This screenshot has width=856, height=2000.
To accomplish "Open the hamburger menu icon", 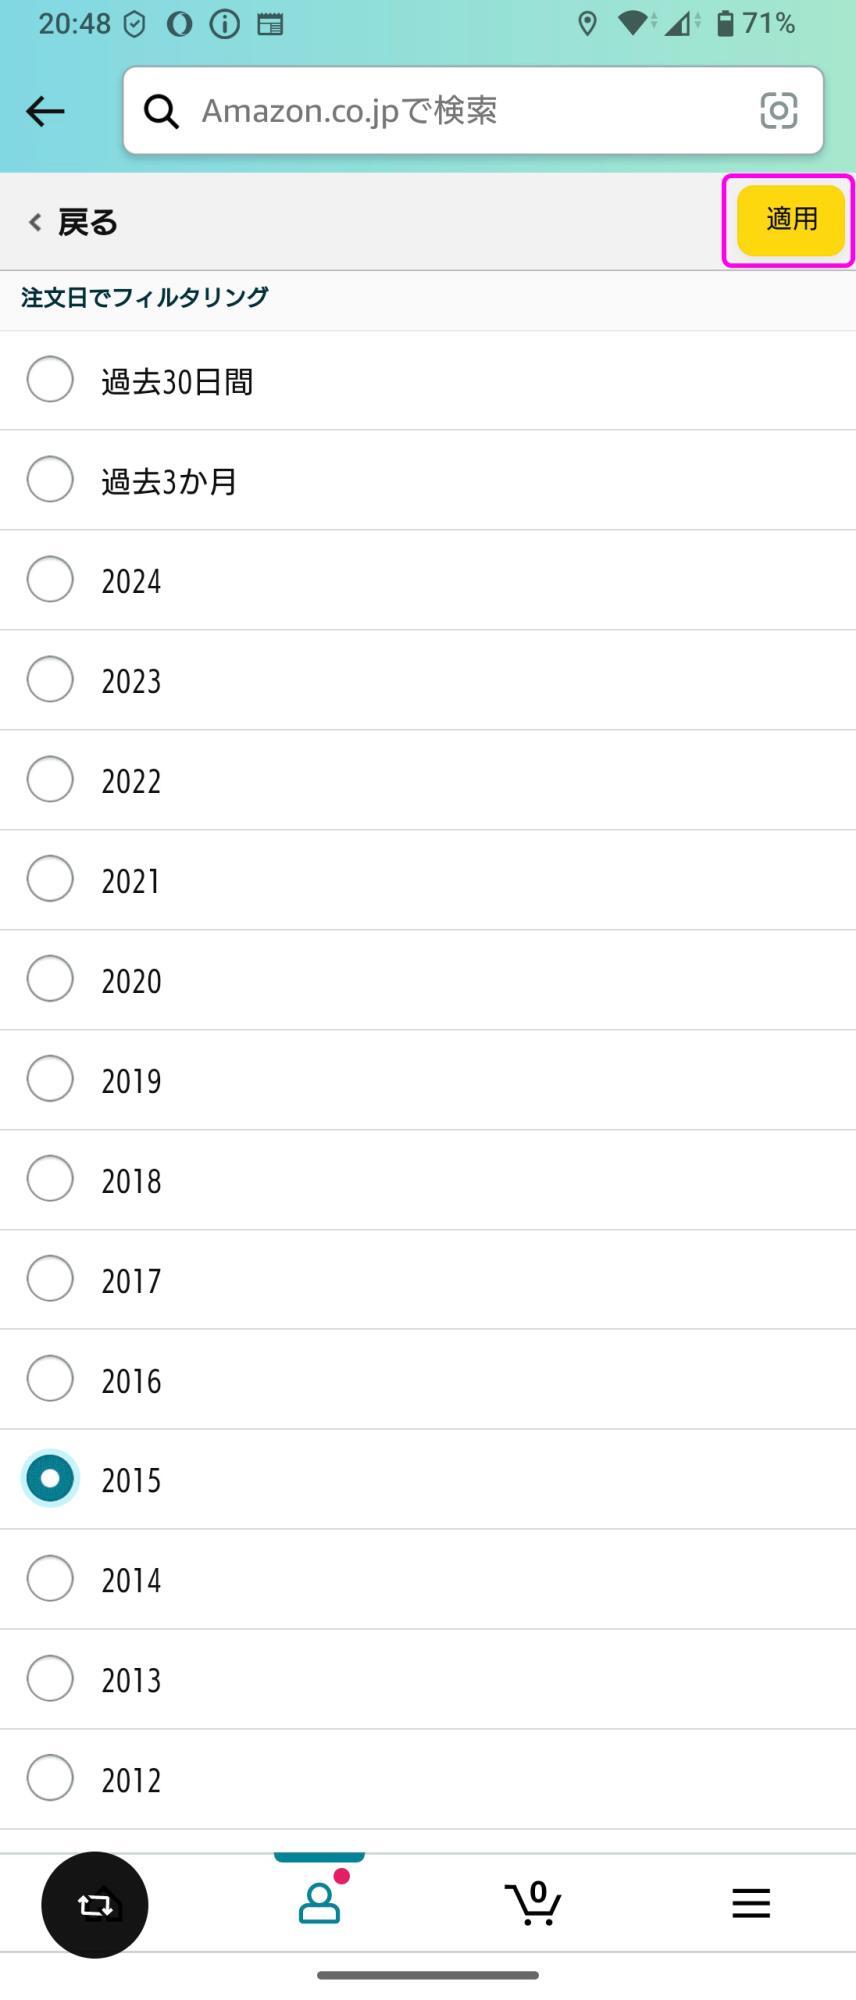I will coord(751,1903).
